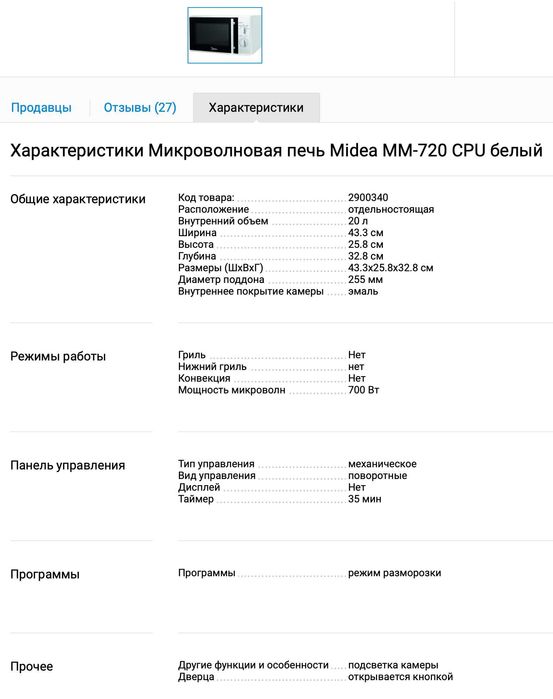Click the value открывается кнопкой
This screenshot has height=699, width=553.
400,677
